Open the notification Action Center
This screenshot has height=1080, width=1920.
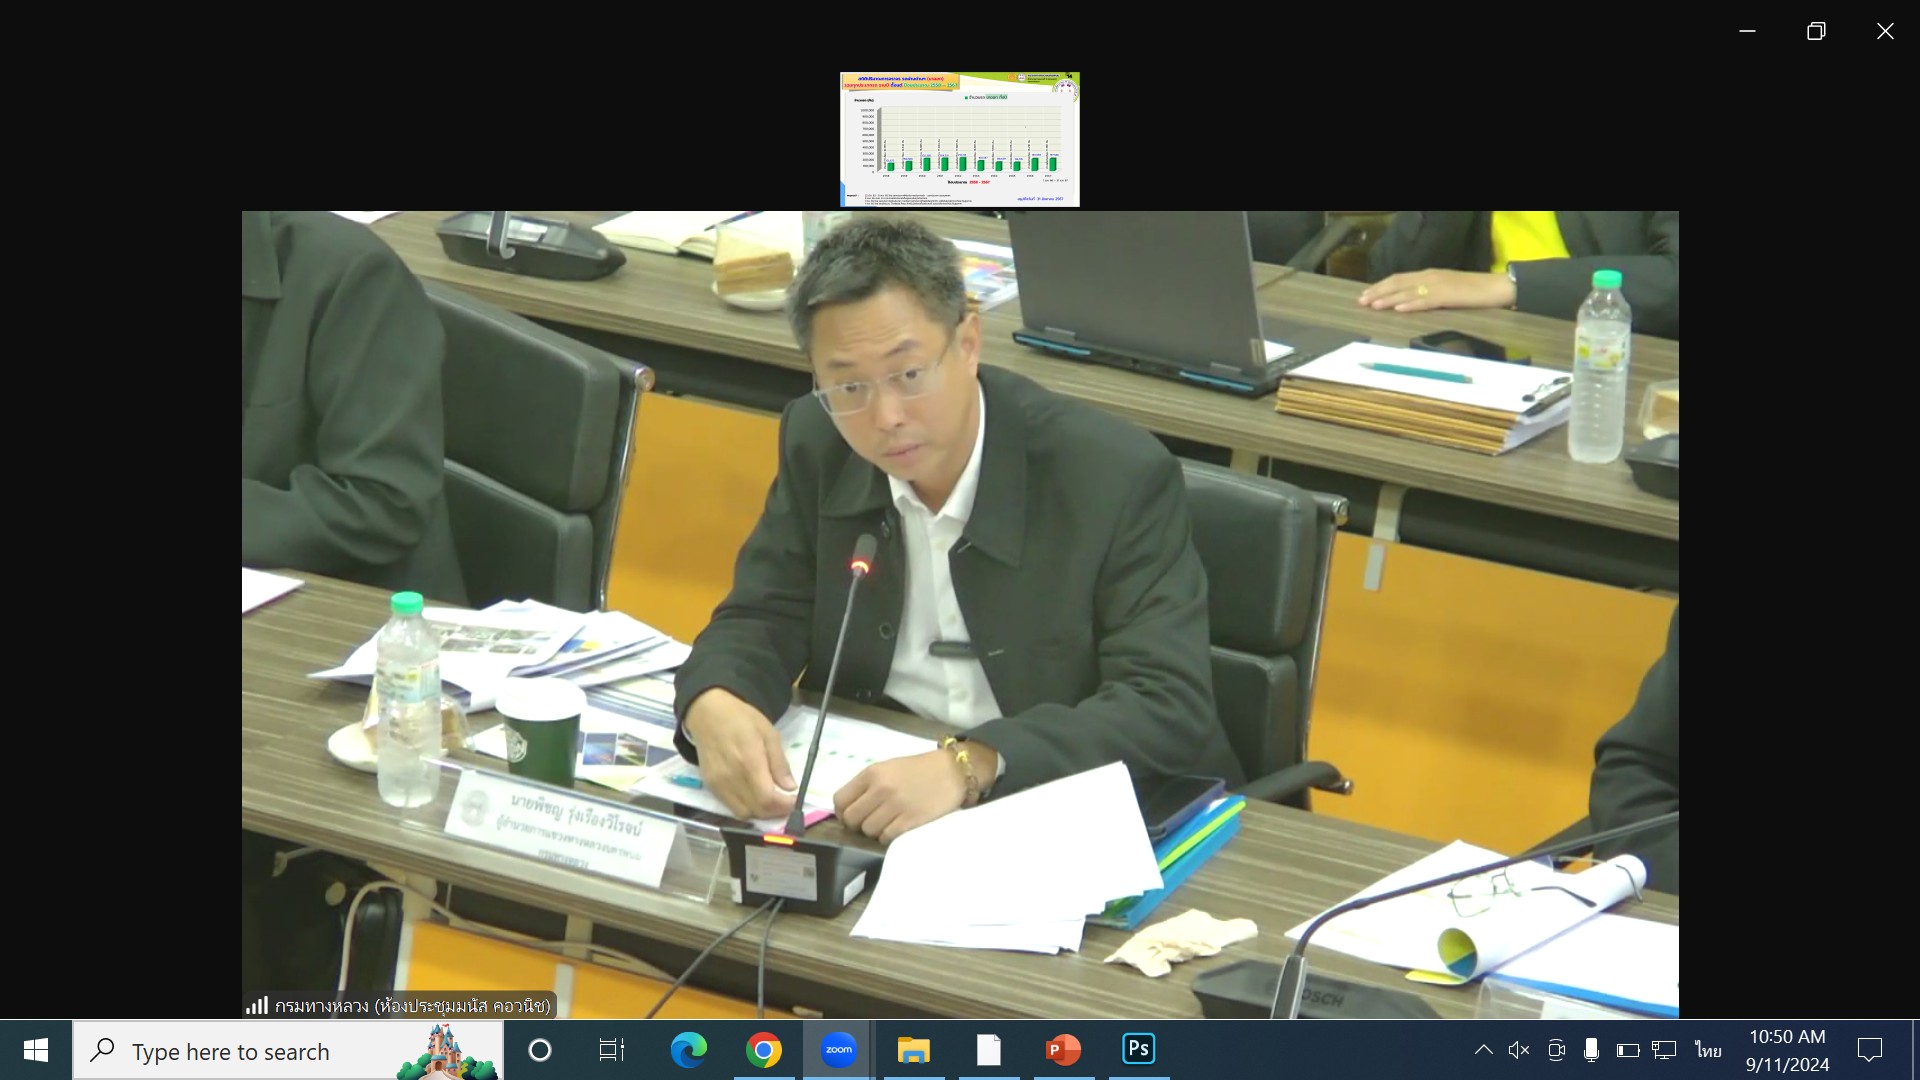[x=1869, y=1050]
